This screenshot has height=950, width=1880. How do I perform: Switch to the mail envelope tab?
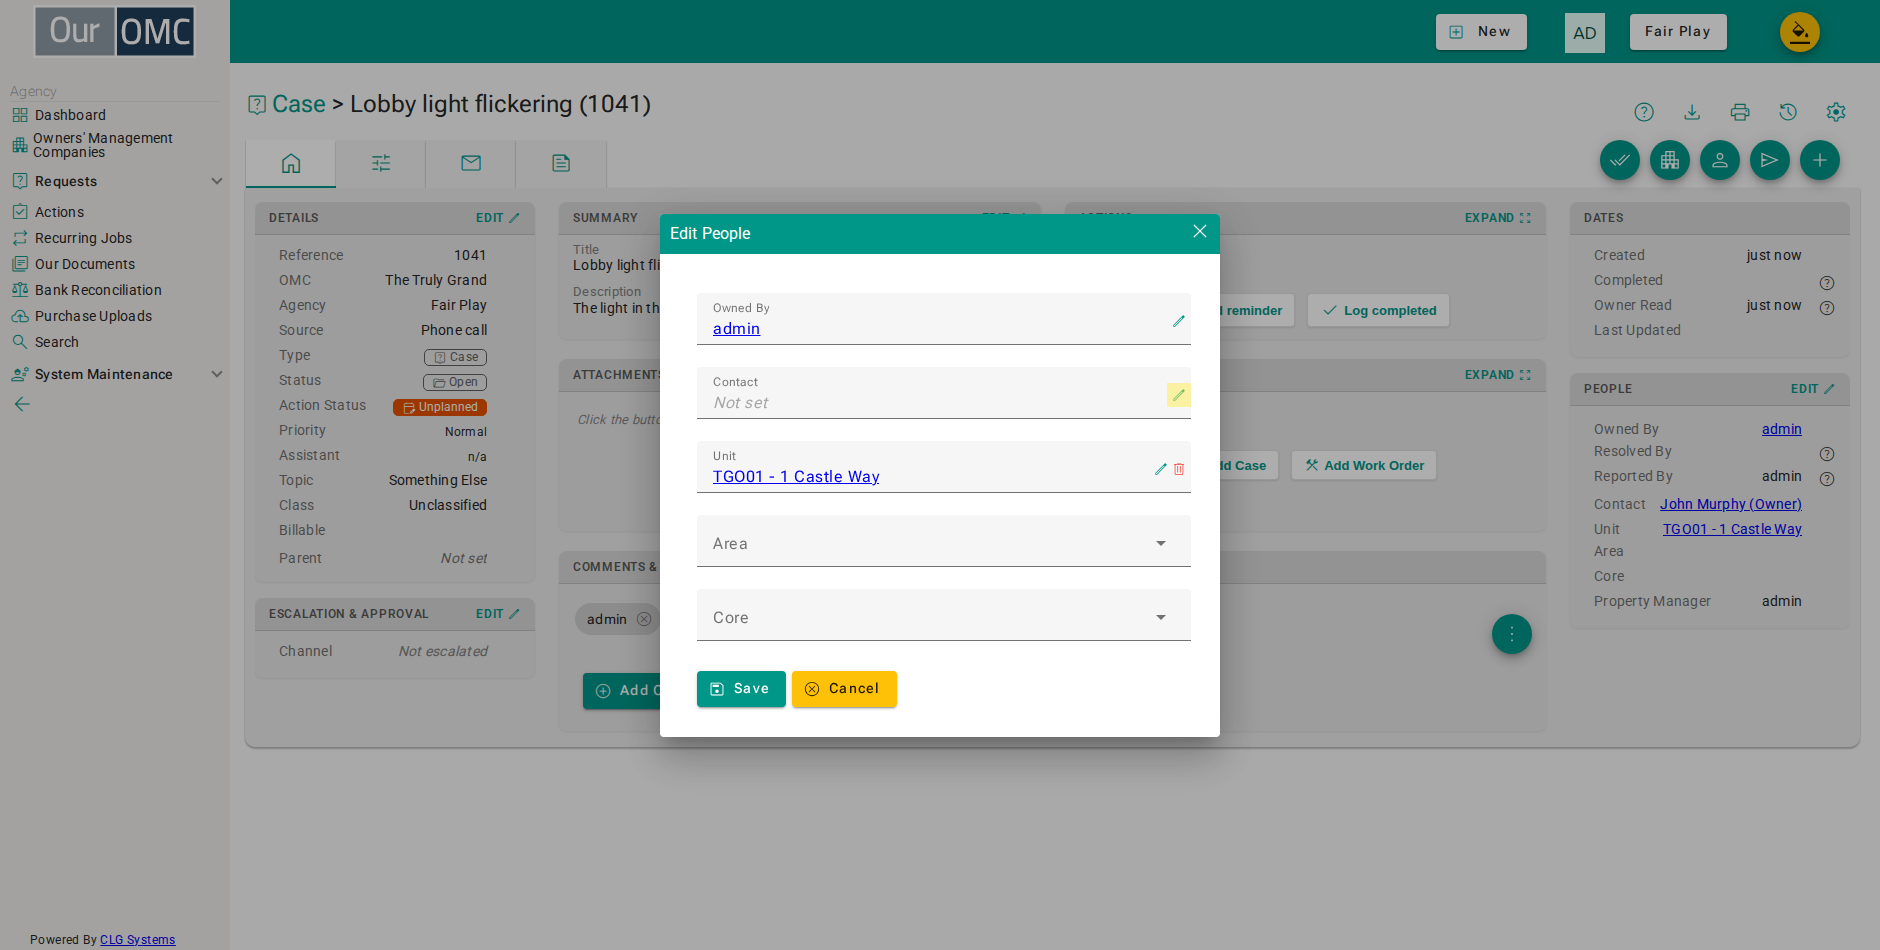(471, 163)
